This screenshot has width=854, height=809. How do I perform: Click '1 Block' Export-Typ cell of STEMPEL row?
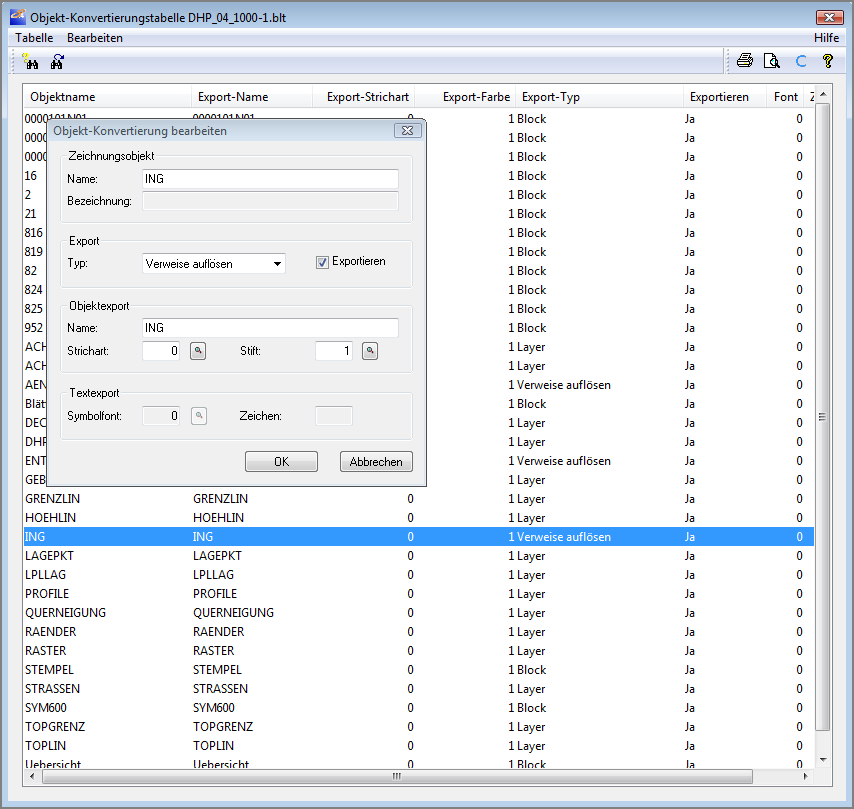(527, 670)
